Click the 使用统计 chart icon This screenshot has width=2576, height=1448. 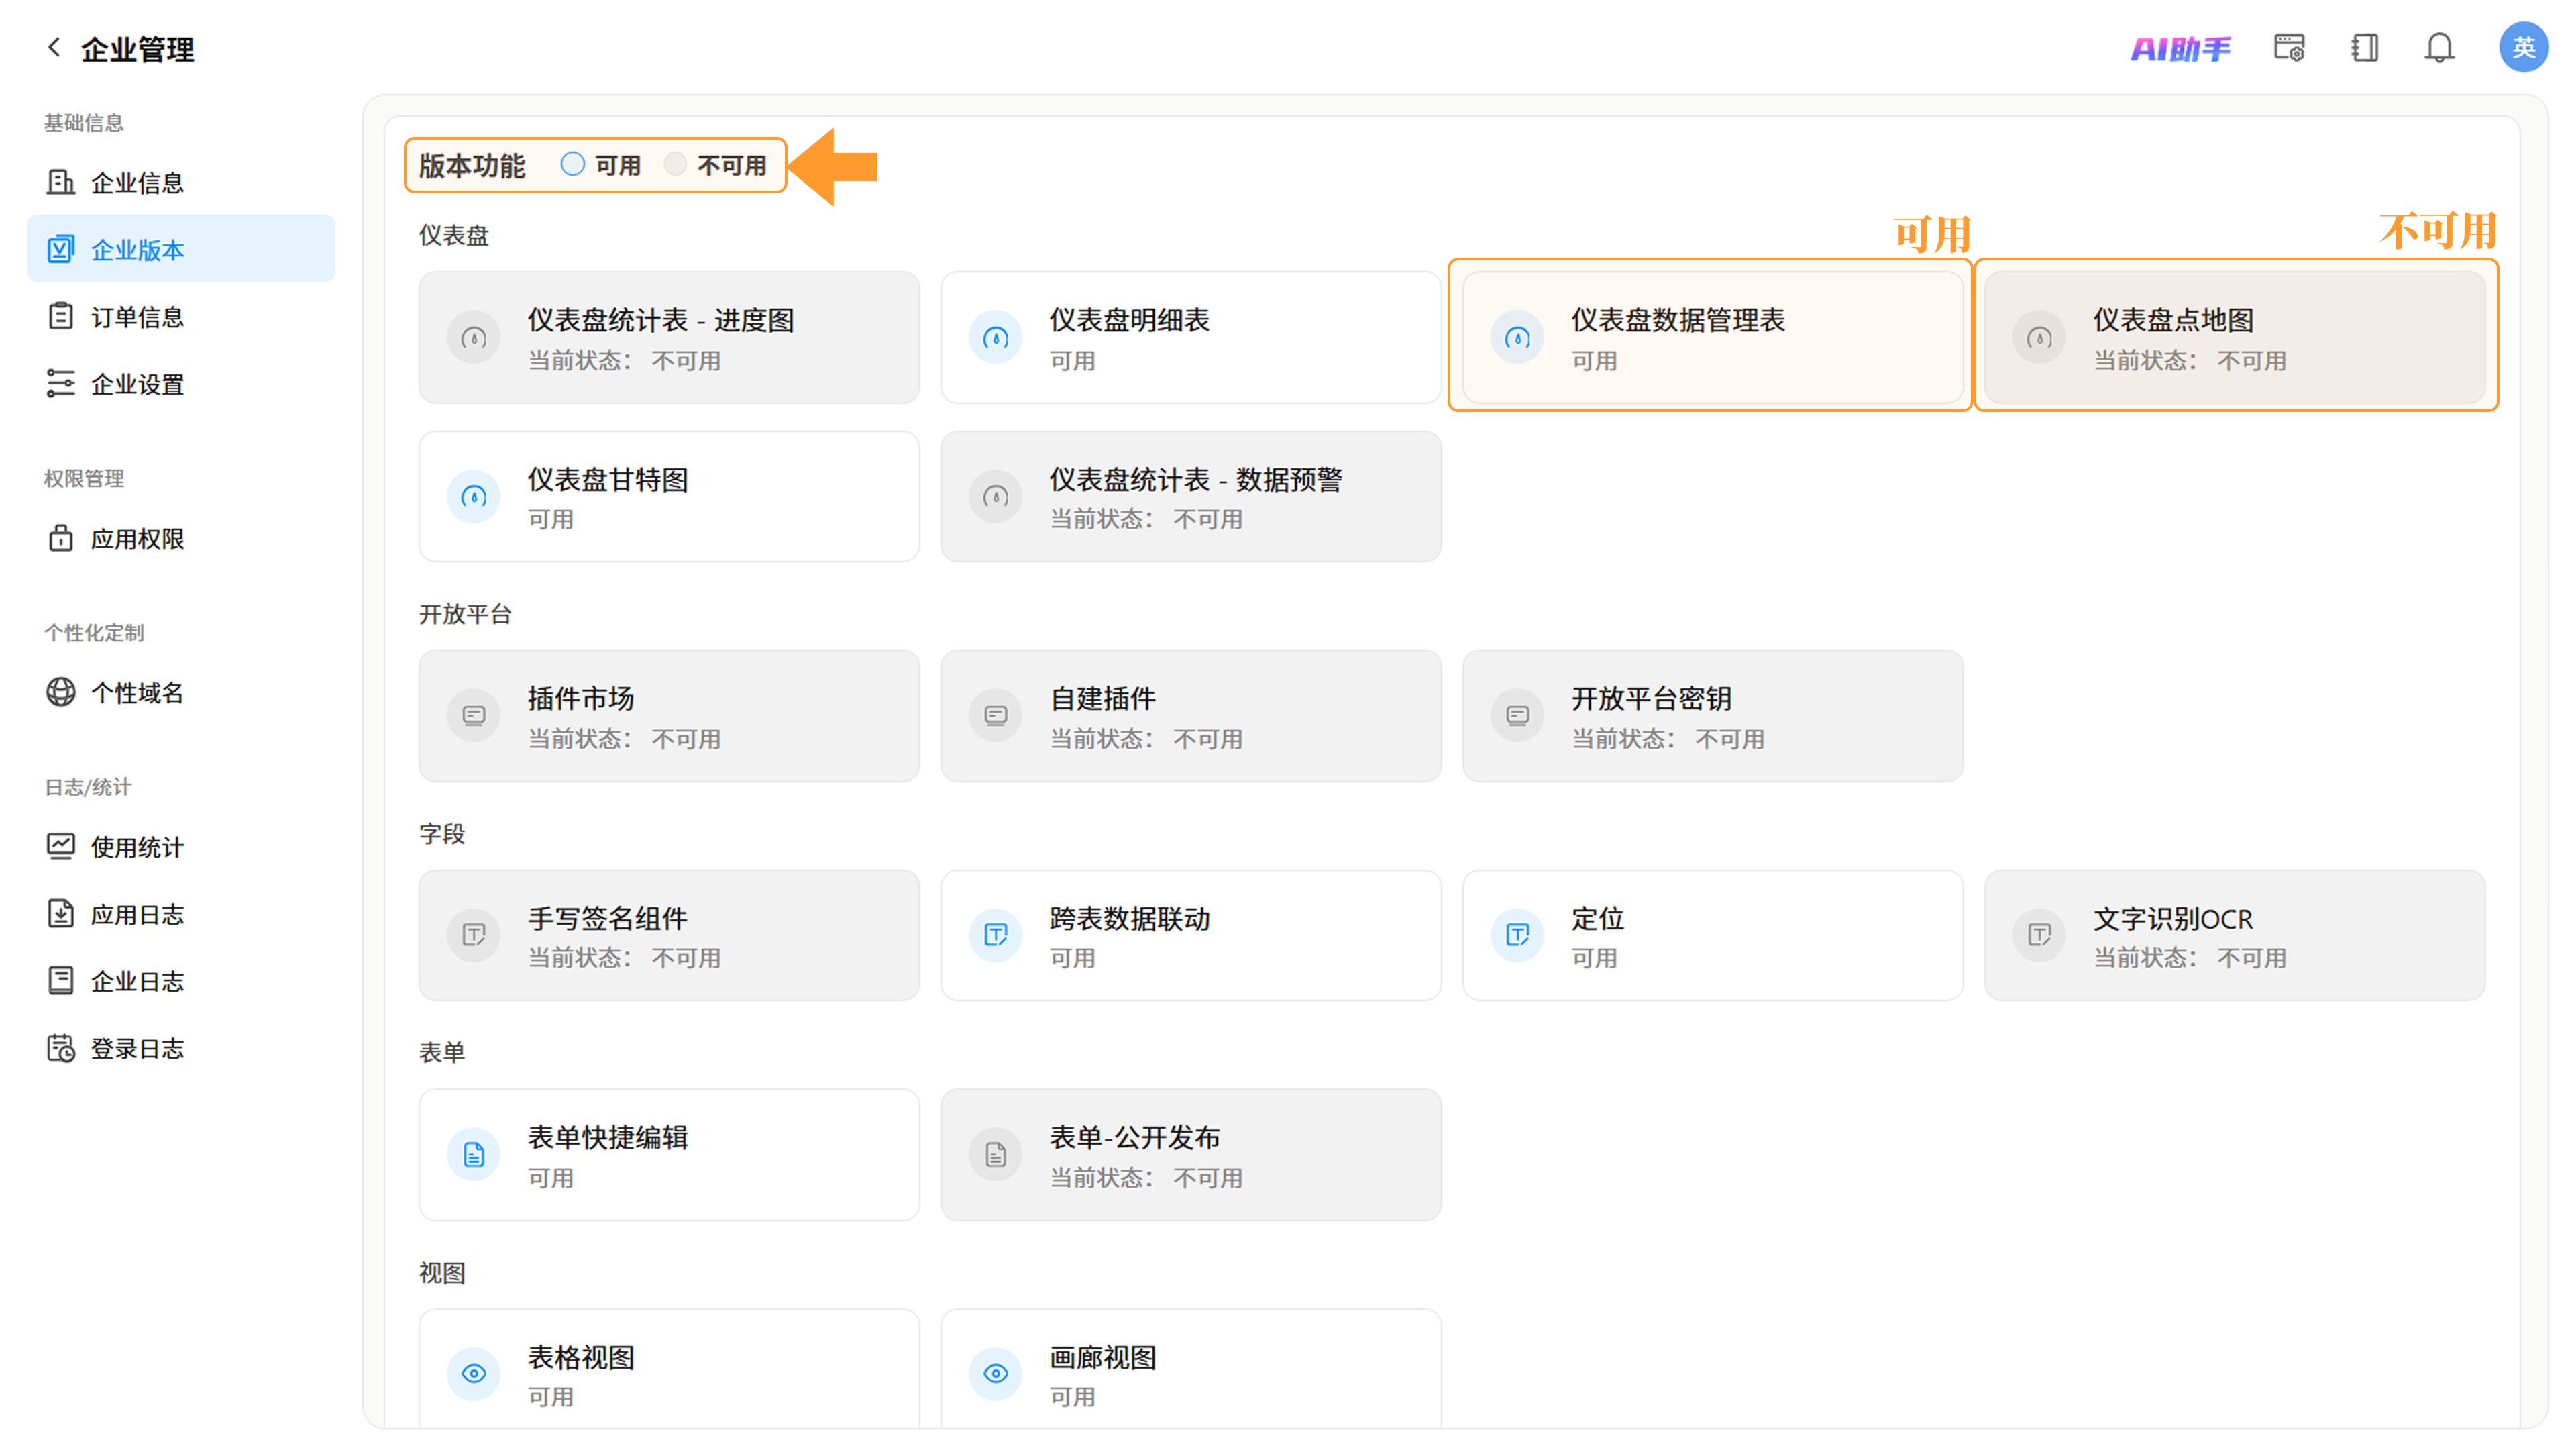(x=61, y=847)
